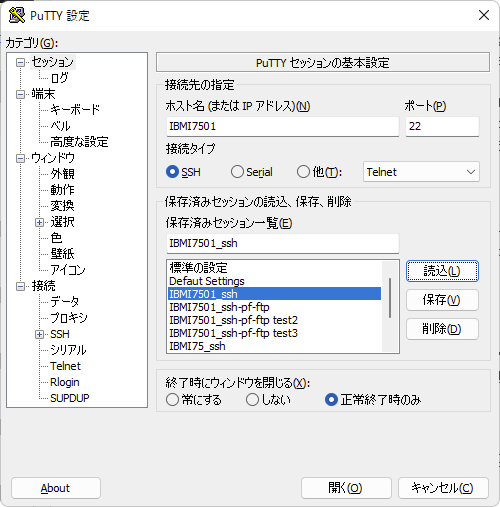Click the 読込(L) load button
500x507 pixels.
pos(442,271)
